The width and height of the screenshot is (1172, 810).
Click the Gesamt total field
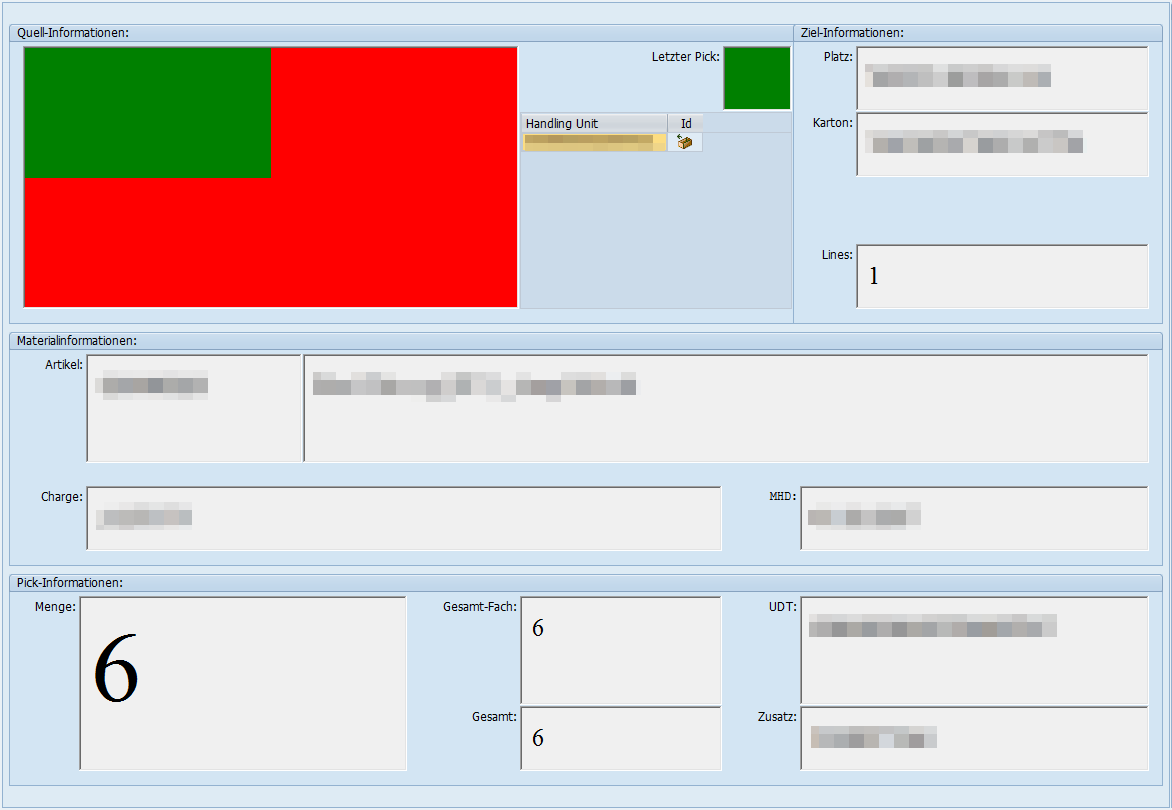(x=620, y=738)
